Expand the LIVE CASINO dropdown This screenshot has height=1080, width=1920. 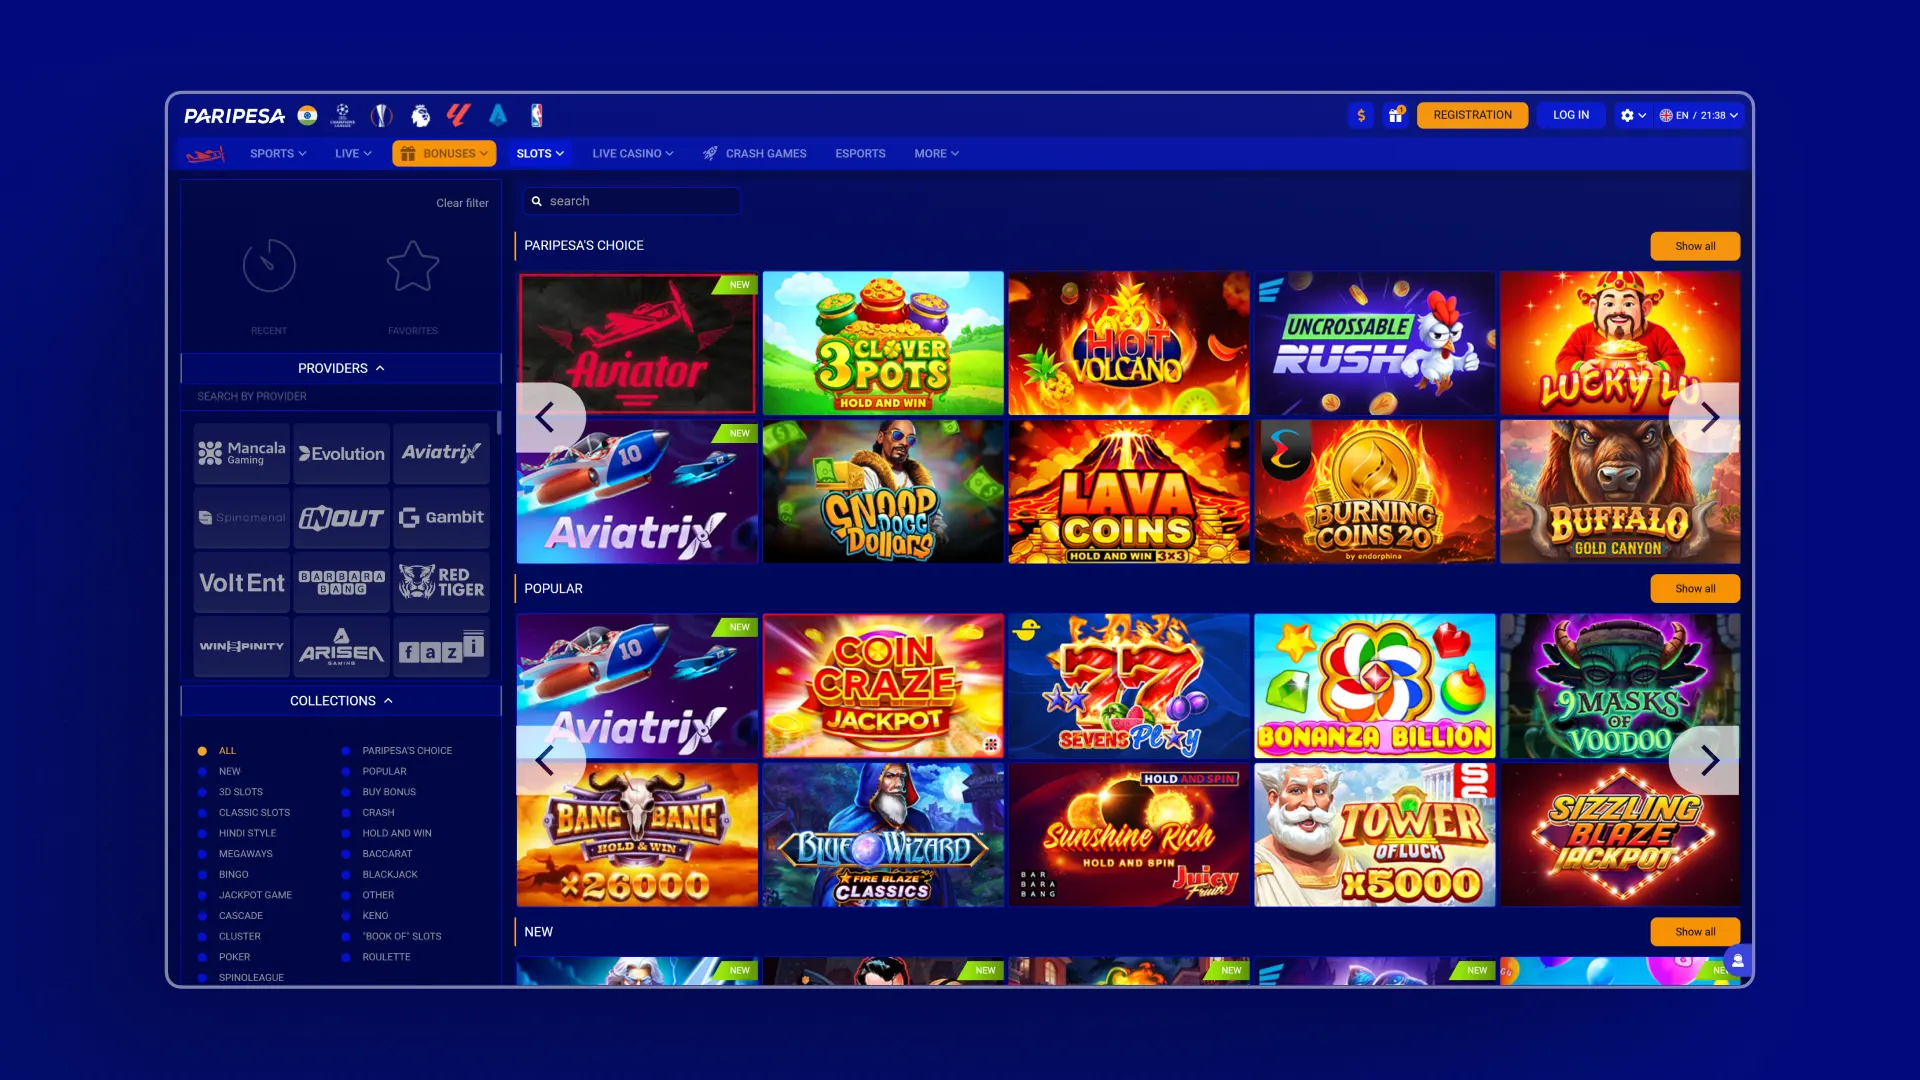pyautogui.click(x=632, y=154)
